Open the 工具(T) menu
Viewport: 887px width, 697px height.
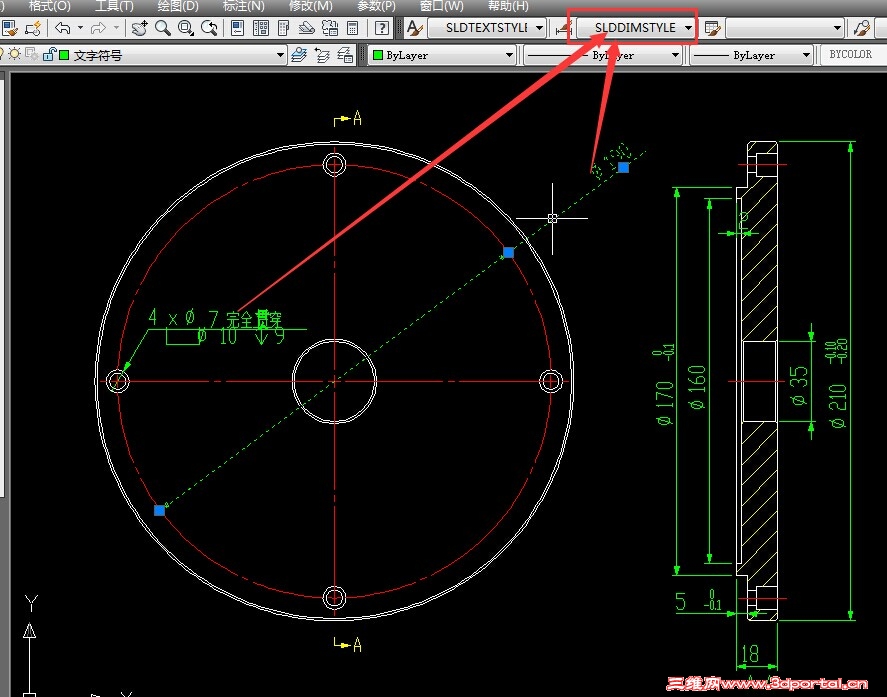pyautogui.click(x=114, y=6)
